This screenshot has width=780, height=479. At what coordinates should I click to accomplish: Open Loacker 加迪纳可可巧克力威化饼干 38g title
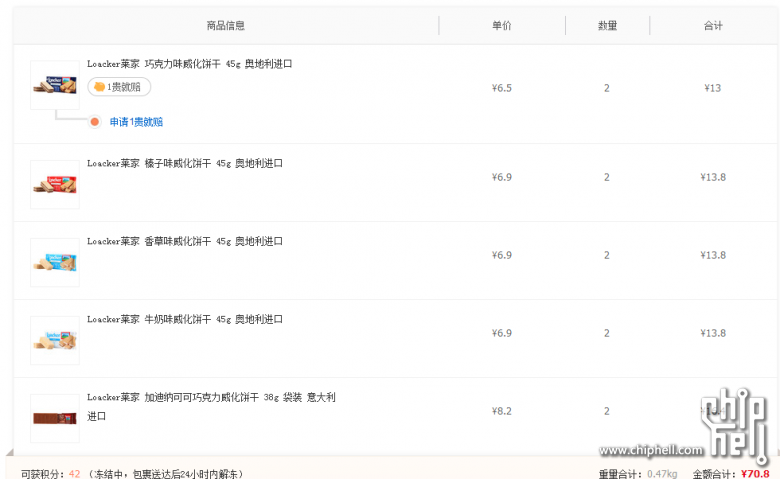click(211, 406)
